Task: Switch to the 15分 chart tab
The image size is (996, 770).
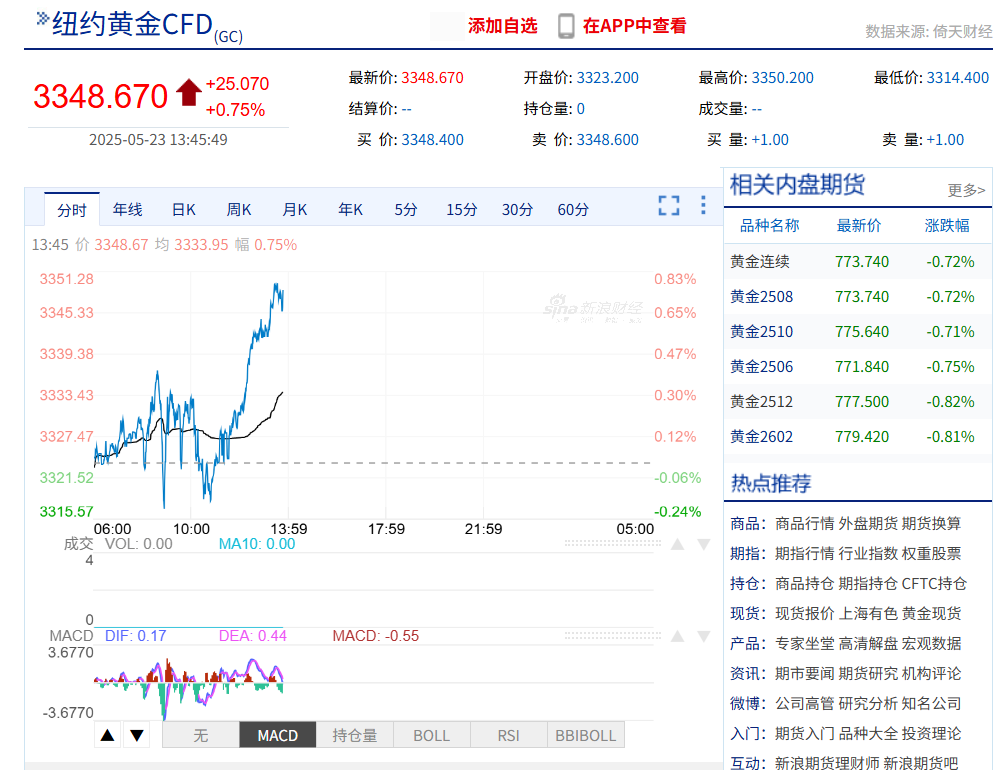Action: pyautogui.click(x=462, y=210)
